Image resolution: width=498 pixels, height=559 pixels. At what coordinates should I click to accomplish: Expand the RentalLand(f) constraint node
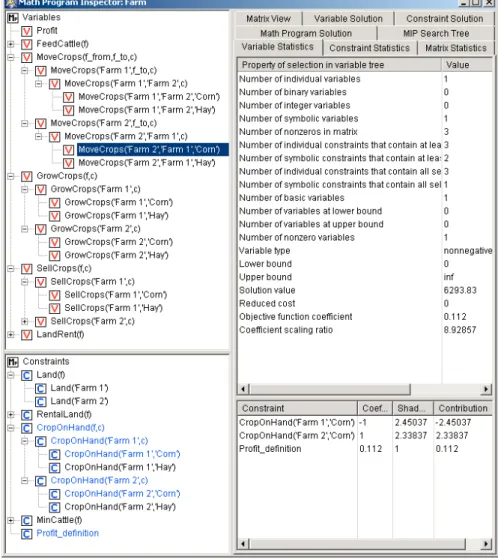[x=11, y=415]
